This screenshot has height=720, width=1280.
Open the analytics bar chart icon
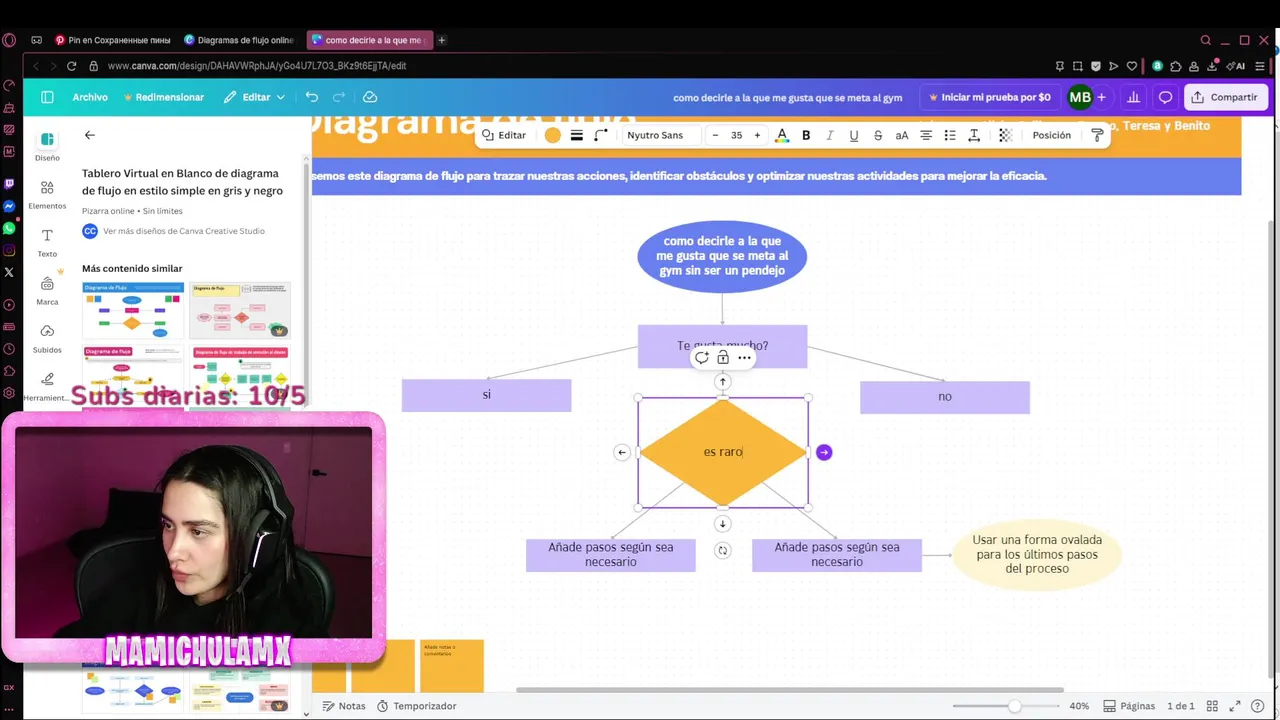pyautogui.click(x=1134, y=97)
